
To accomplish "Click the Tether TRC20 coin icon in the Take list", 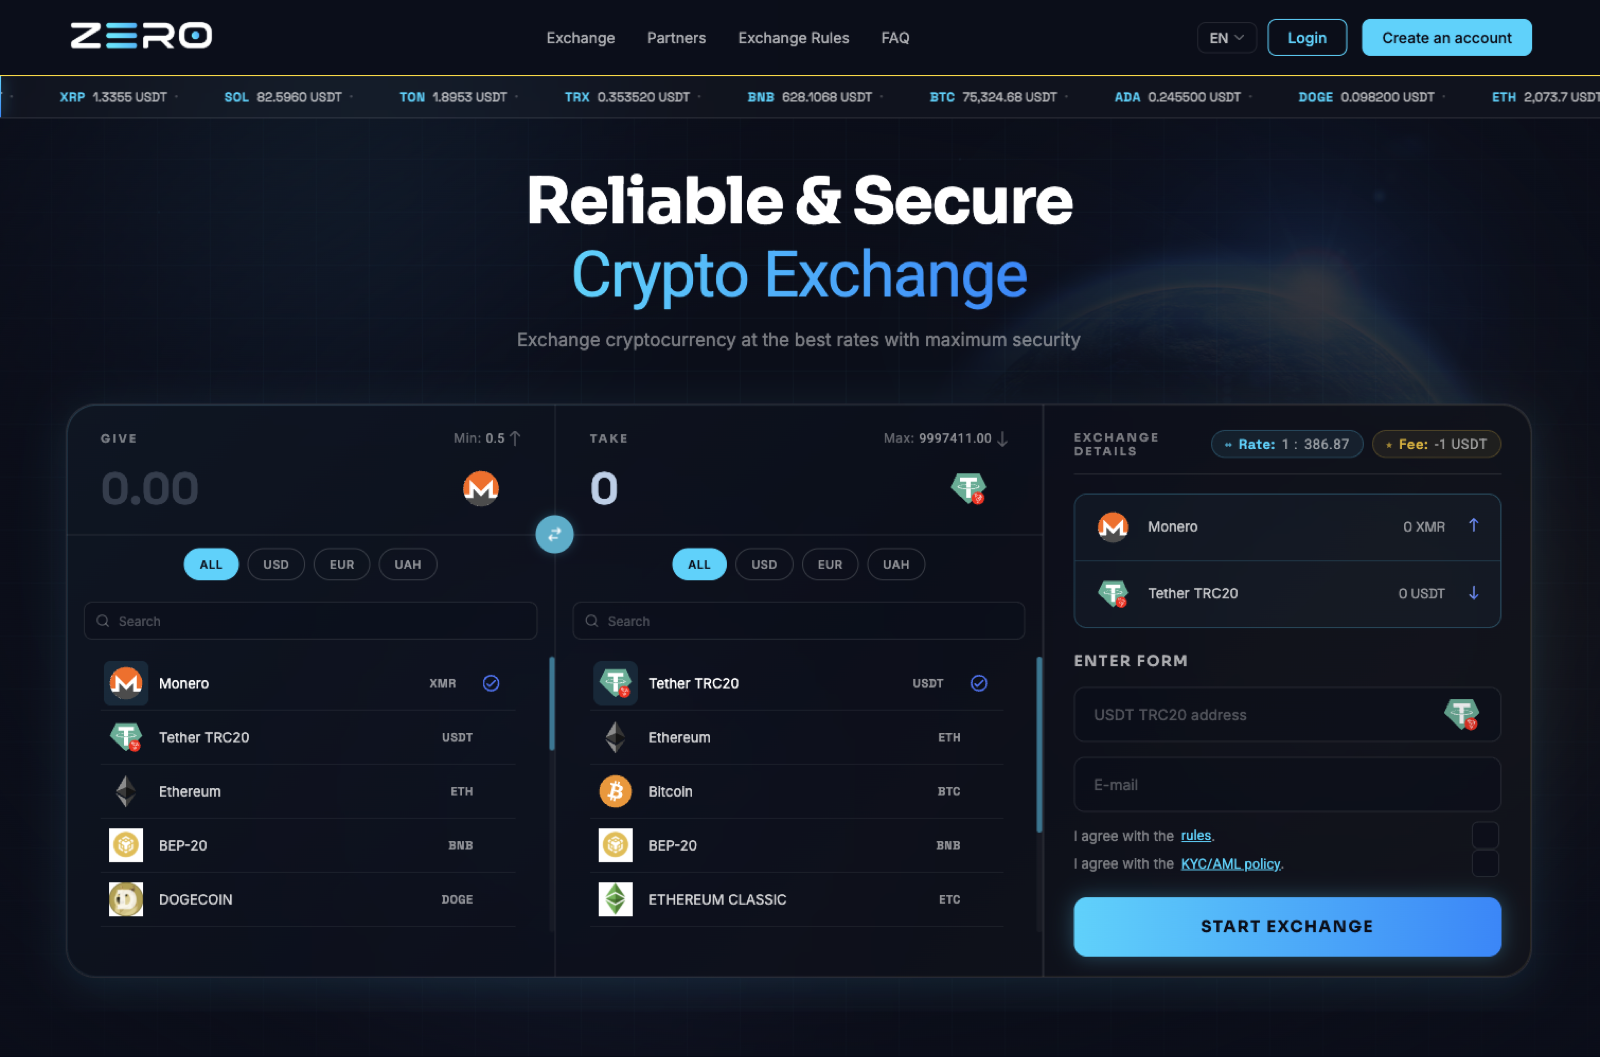I will click(616, 683).
